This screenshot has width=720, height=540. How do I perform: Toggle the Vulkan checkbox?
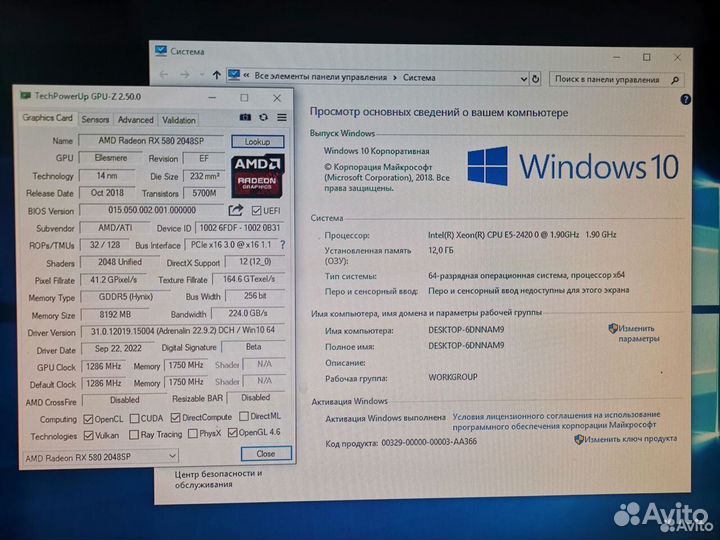[89, 435]
